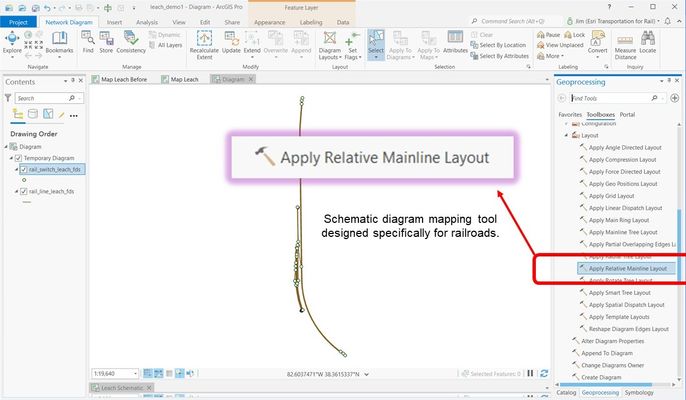Toggle All Layers option
The width and height of the screenshot is (686, 400).
(x=165, y=45)
